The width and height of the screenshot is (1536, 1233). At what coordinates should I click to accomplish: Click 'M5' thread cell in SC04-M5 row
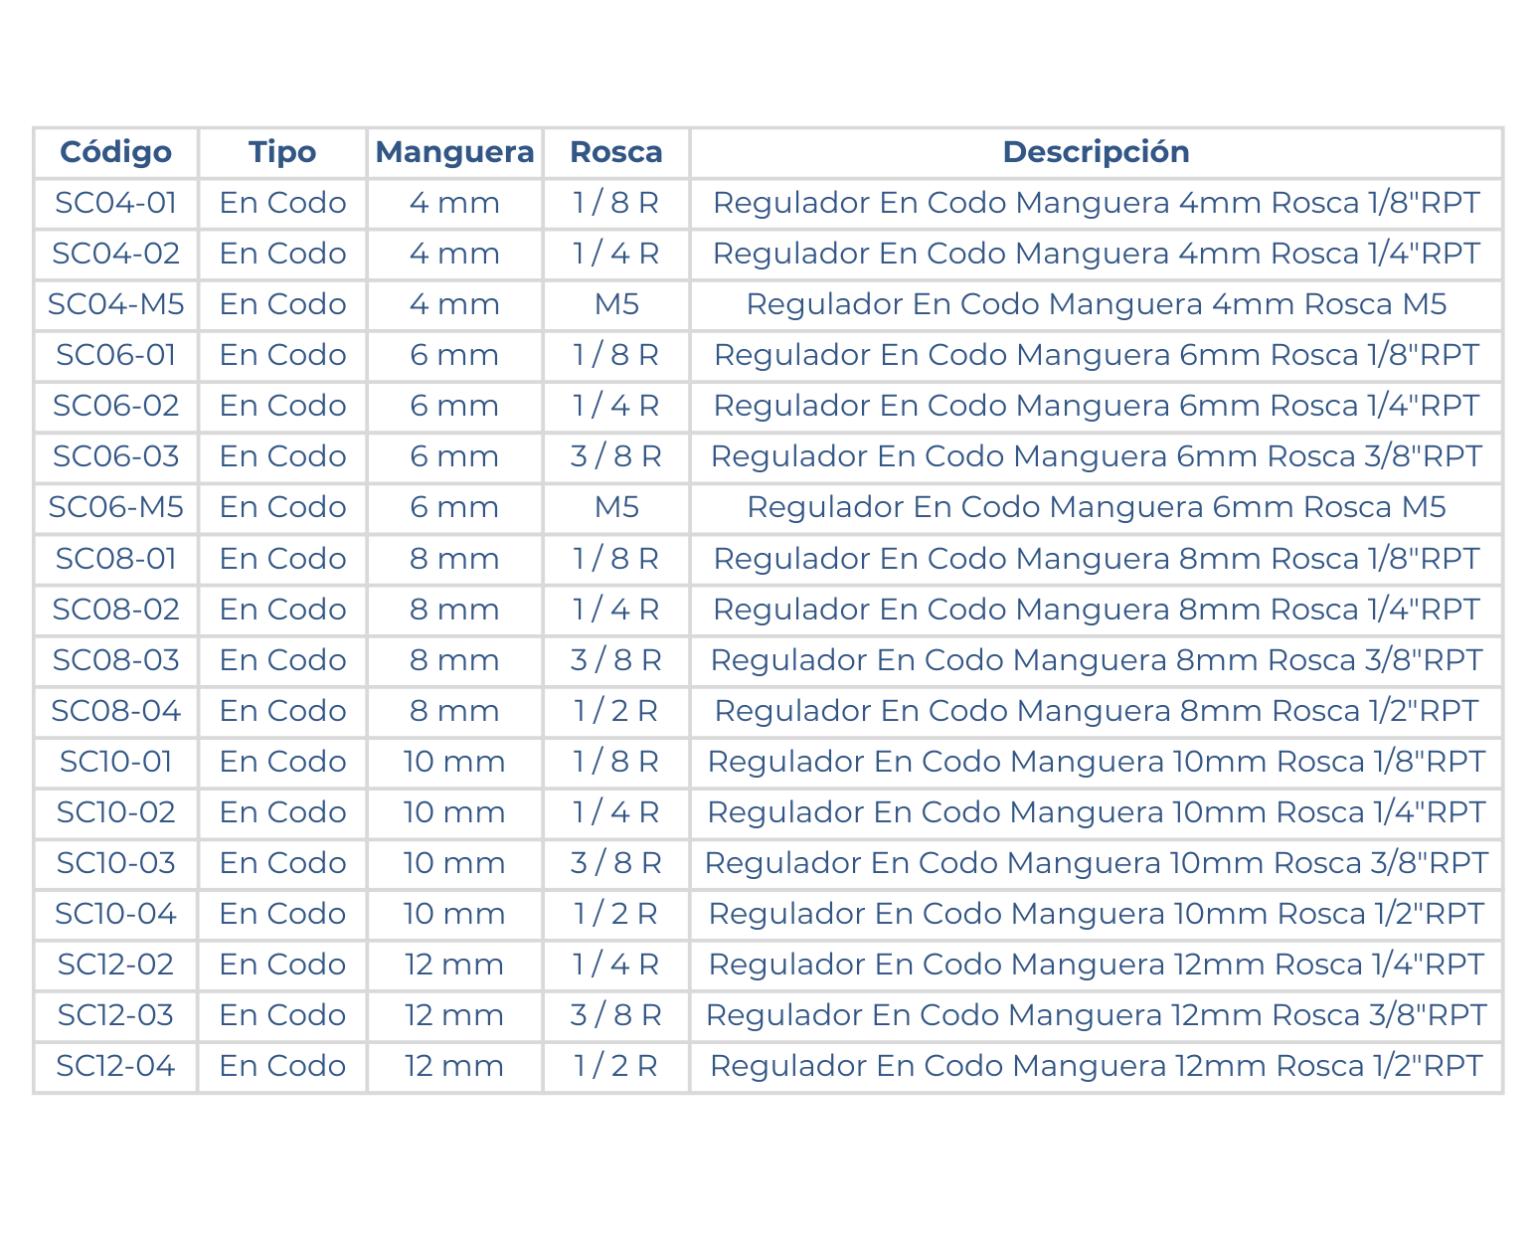pyautogui.click(x=616, y=304)
